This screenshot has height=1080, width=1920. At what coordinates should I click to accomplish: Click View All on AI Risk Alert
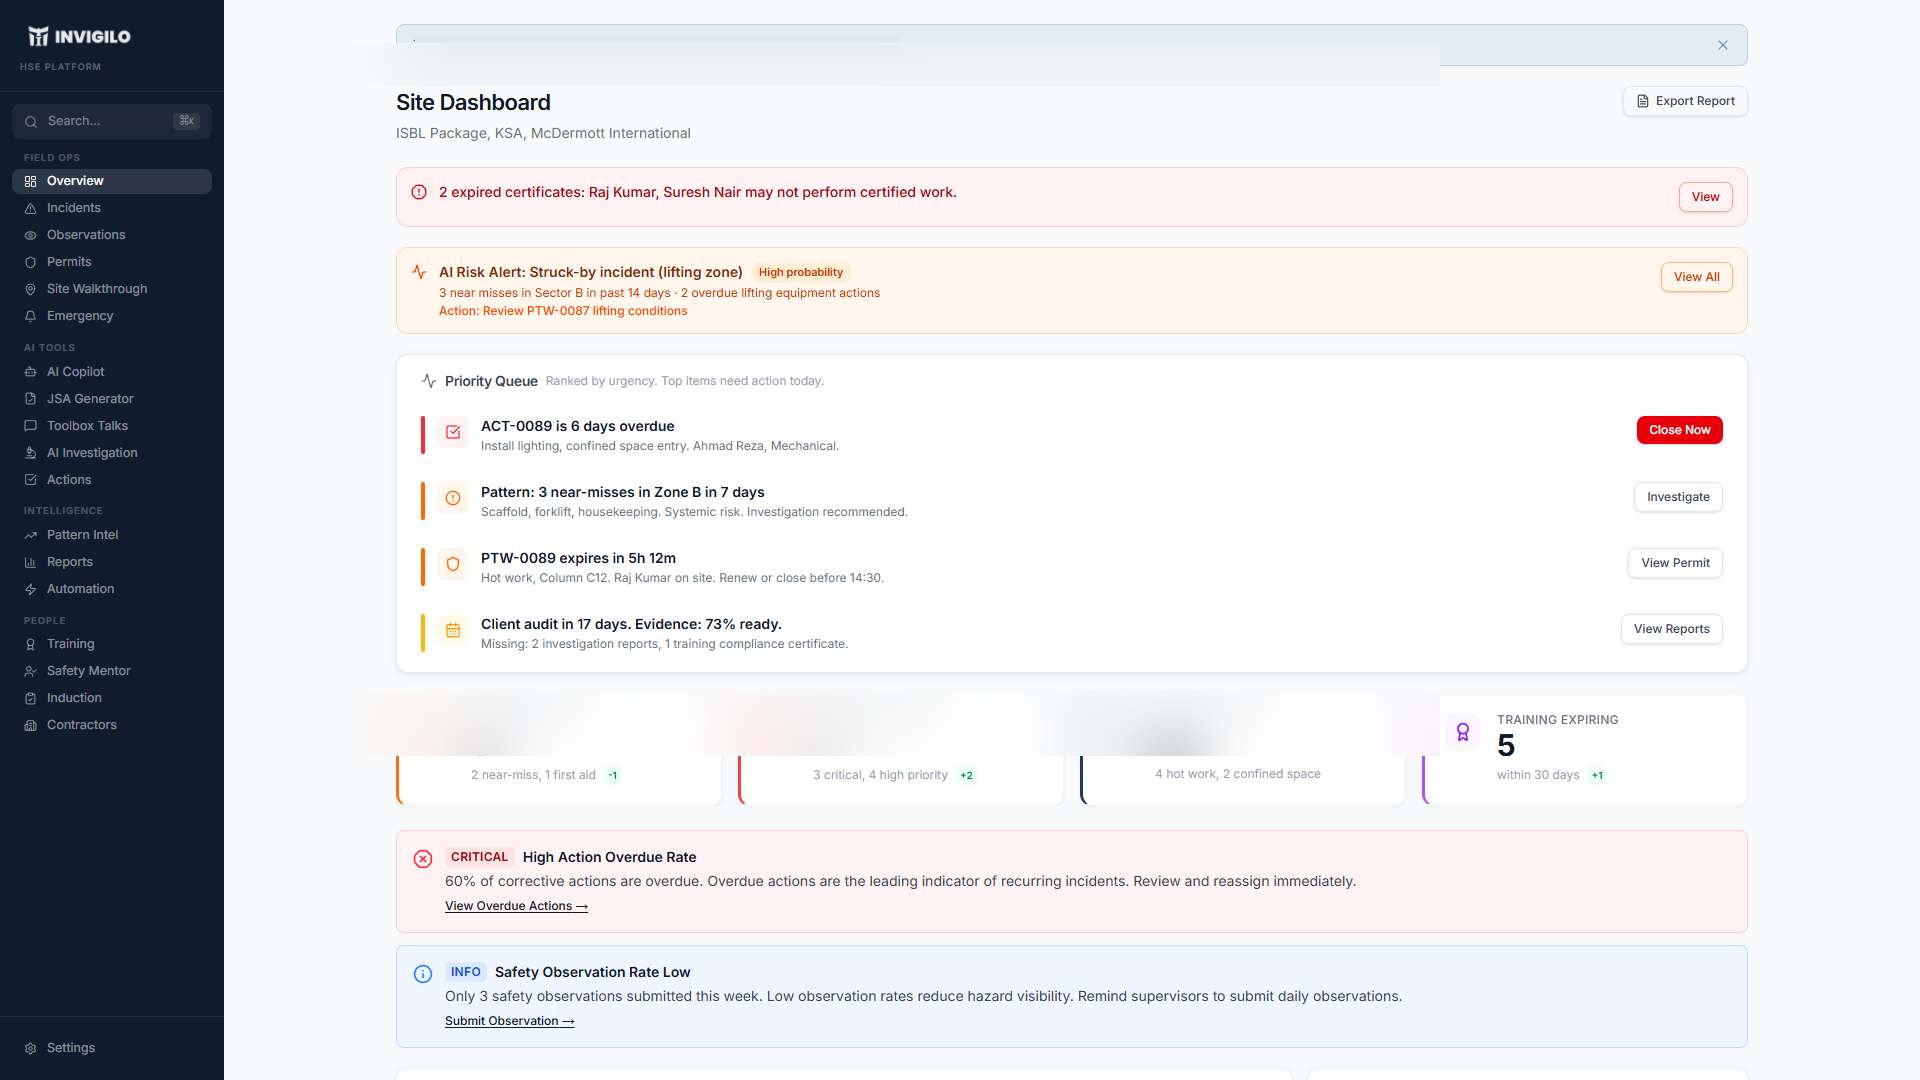pyautogui.click(x=1696, y=277)
